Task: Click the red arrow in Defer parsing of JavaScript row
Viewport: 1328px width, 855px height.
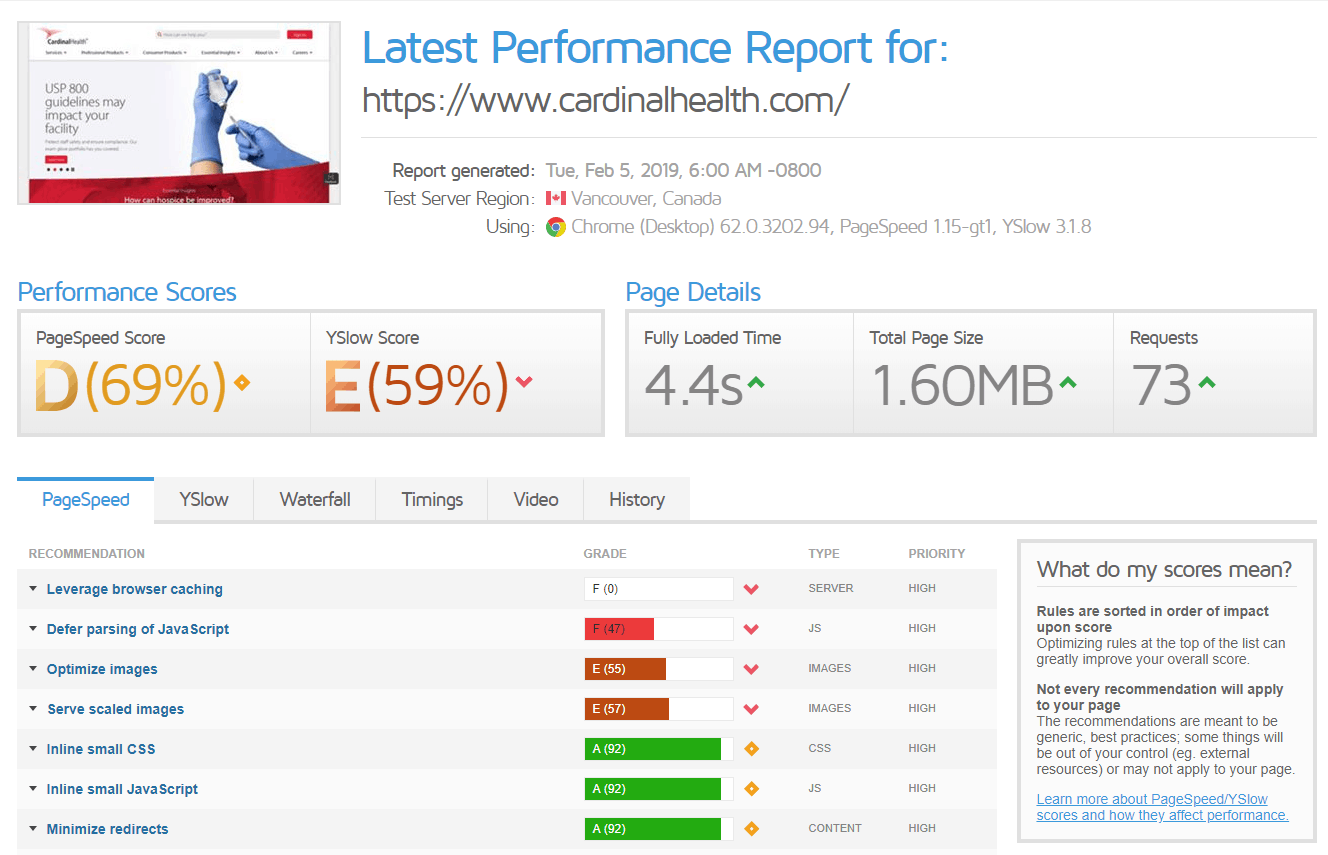Action: click(x=751, y=629)
